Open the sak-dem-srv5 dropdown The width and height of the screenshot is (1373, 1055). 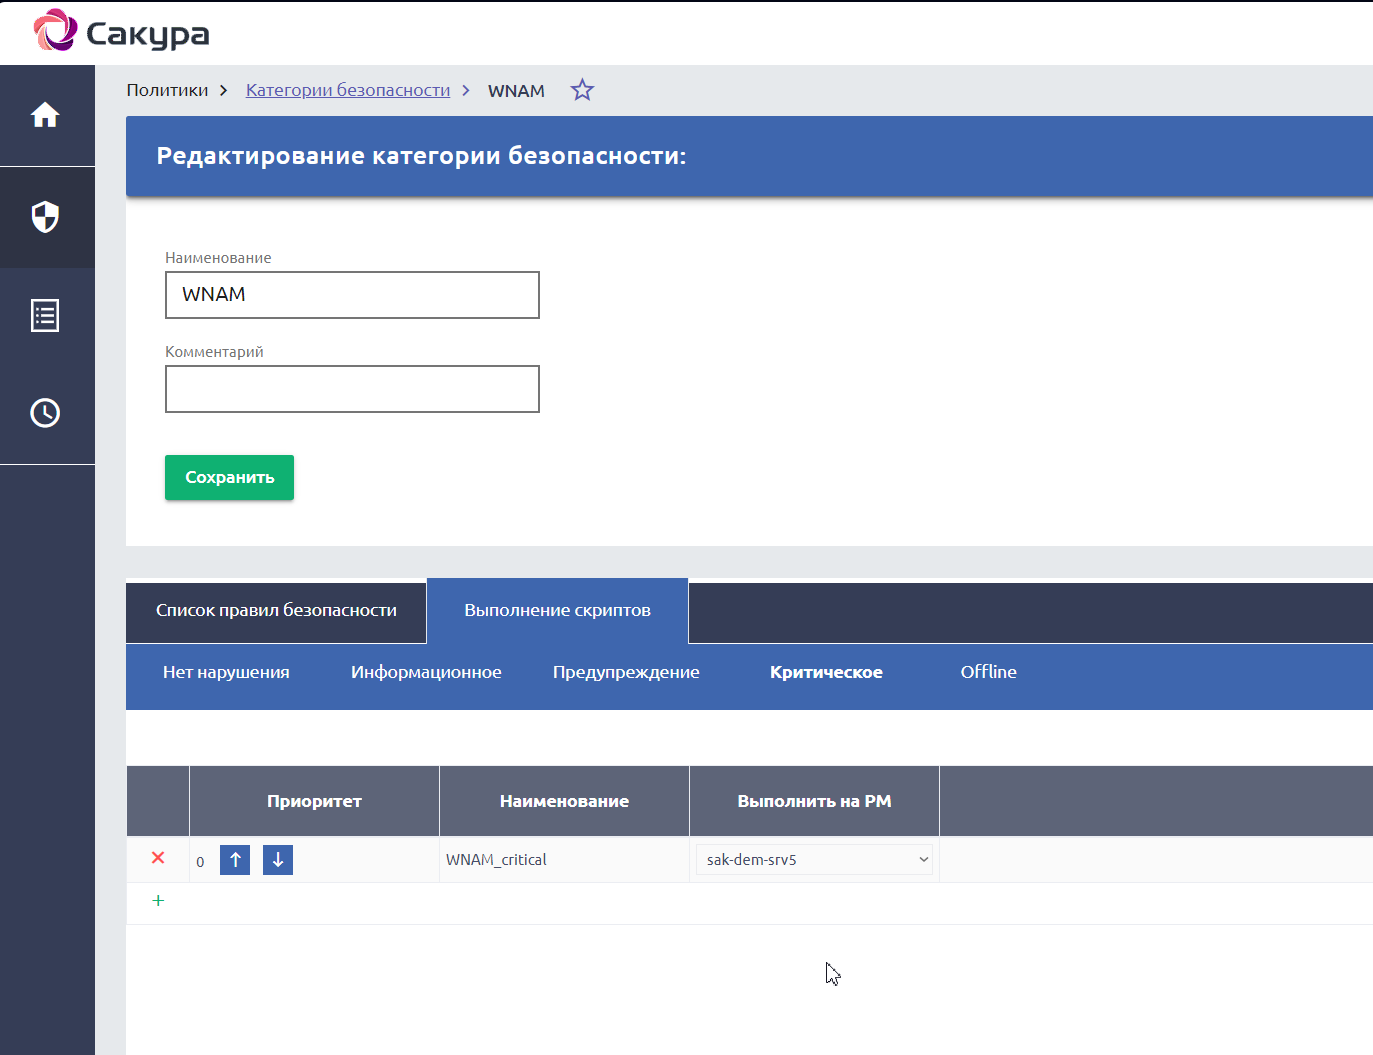pos(814,860)
